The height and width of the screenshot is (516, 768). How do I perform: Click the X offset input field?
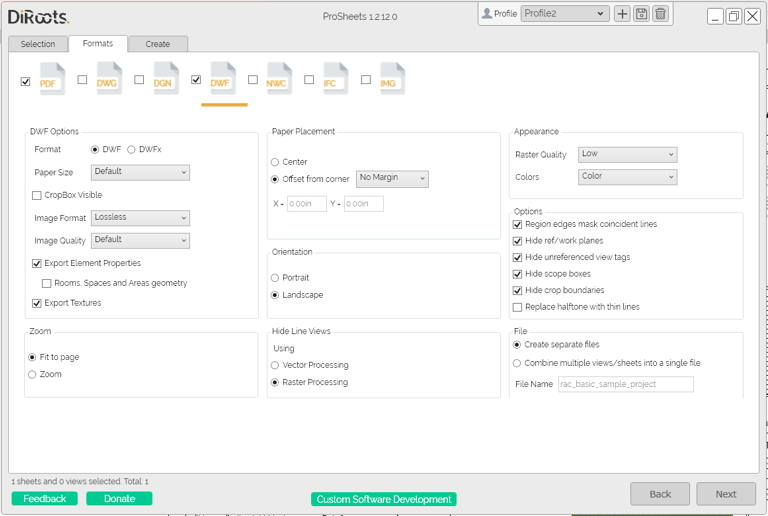(x=307, y=204)
